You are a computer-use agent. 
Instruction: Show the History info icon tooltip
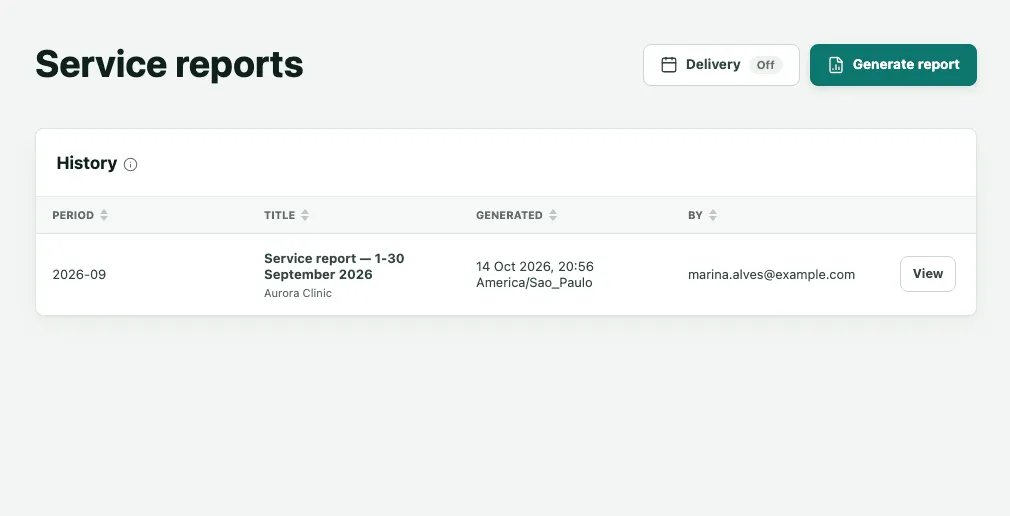pos(130,164)
